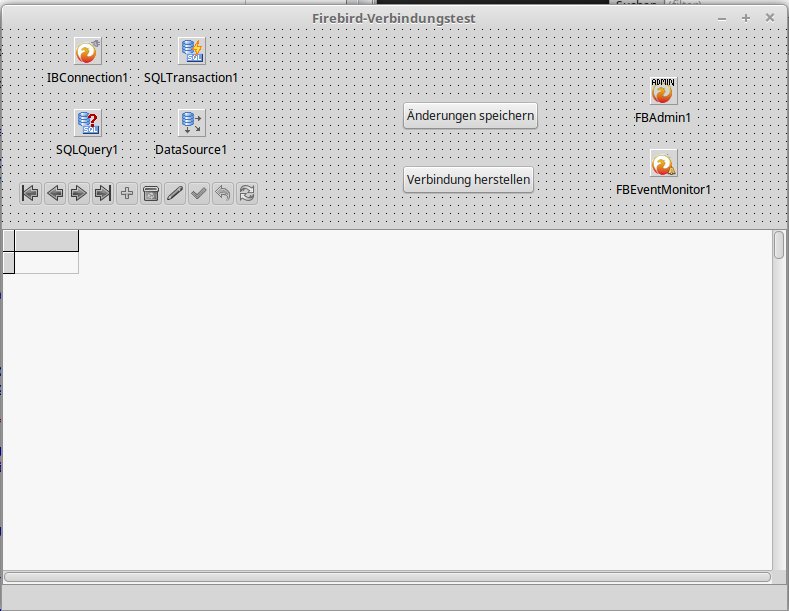This screenshot has width=789, height=611.
Task: Click the SQLQuery1 component icon
Action: coord(88,123)
